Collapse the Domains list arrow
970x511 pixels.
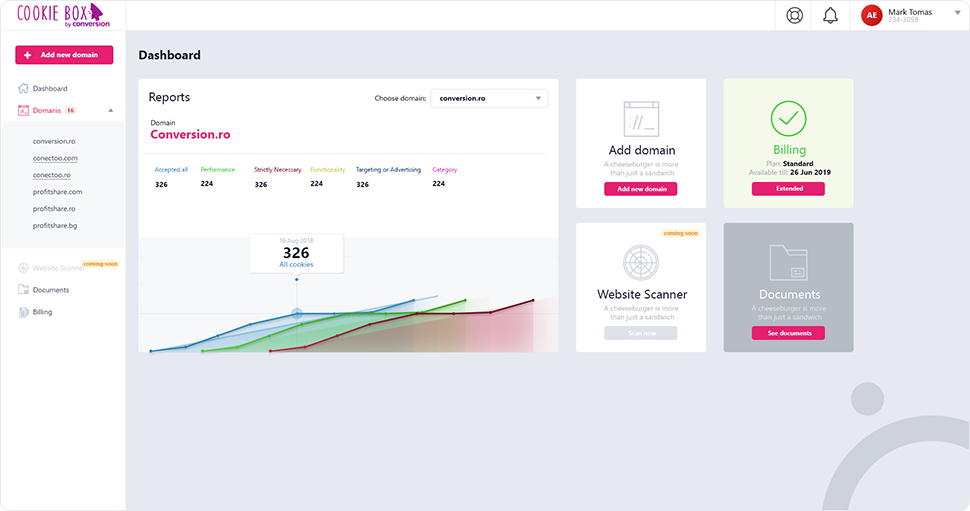pos(111,111)
